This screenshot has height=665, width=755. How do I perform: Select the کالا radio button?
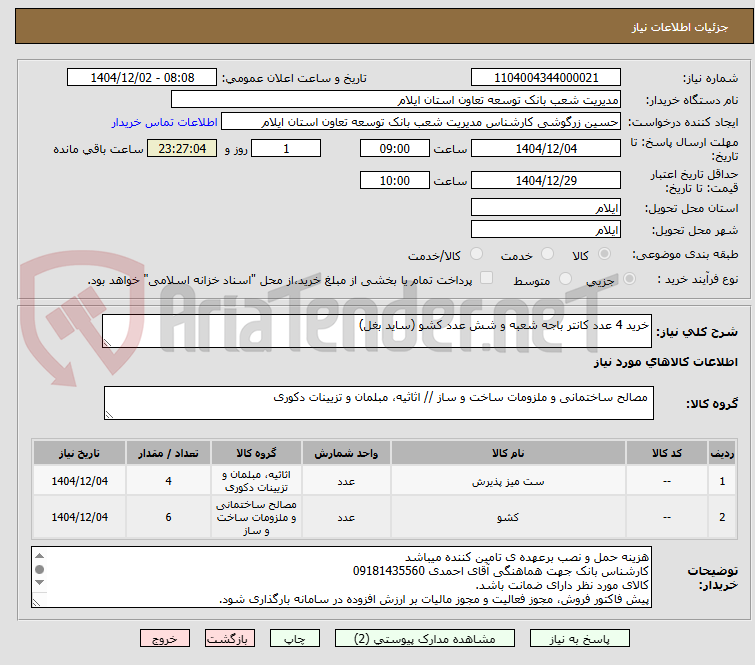pyautogui.click(x=604, y=254)
